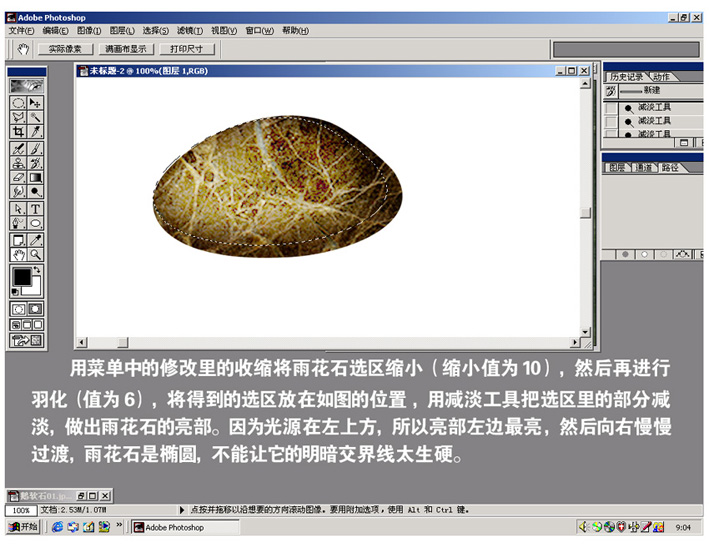Image resolution: width=709 pixels, height=548 pixels.
Task: Click document window down scroll arrow
Action: click(585, 332)
